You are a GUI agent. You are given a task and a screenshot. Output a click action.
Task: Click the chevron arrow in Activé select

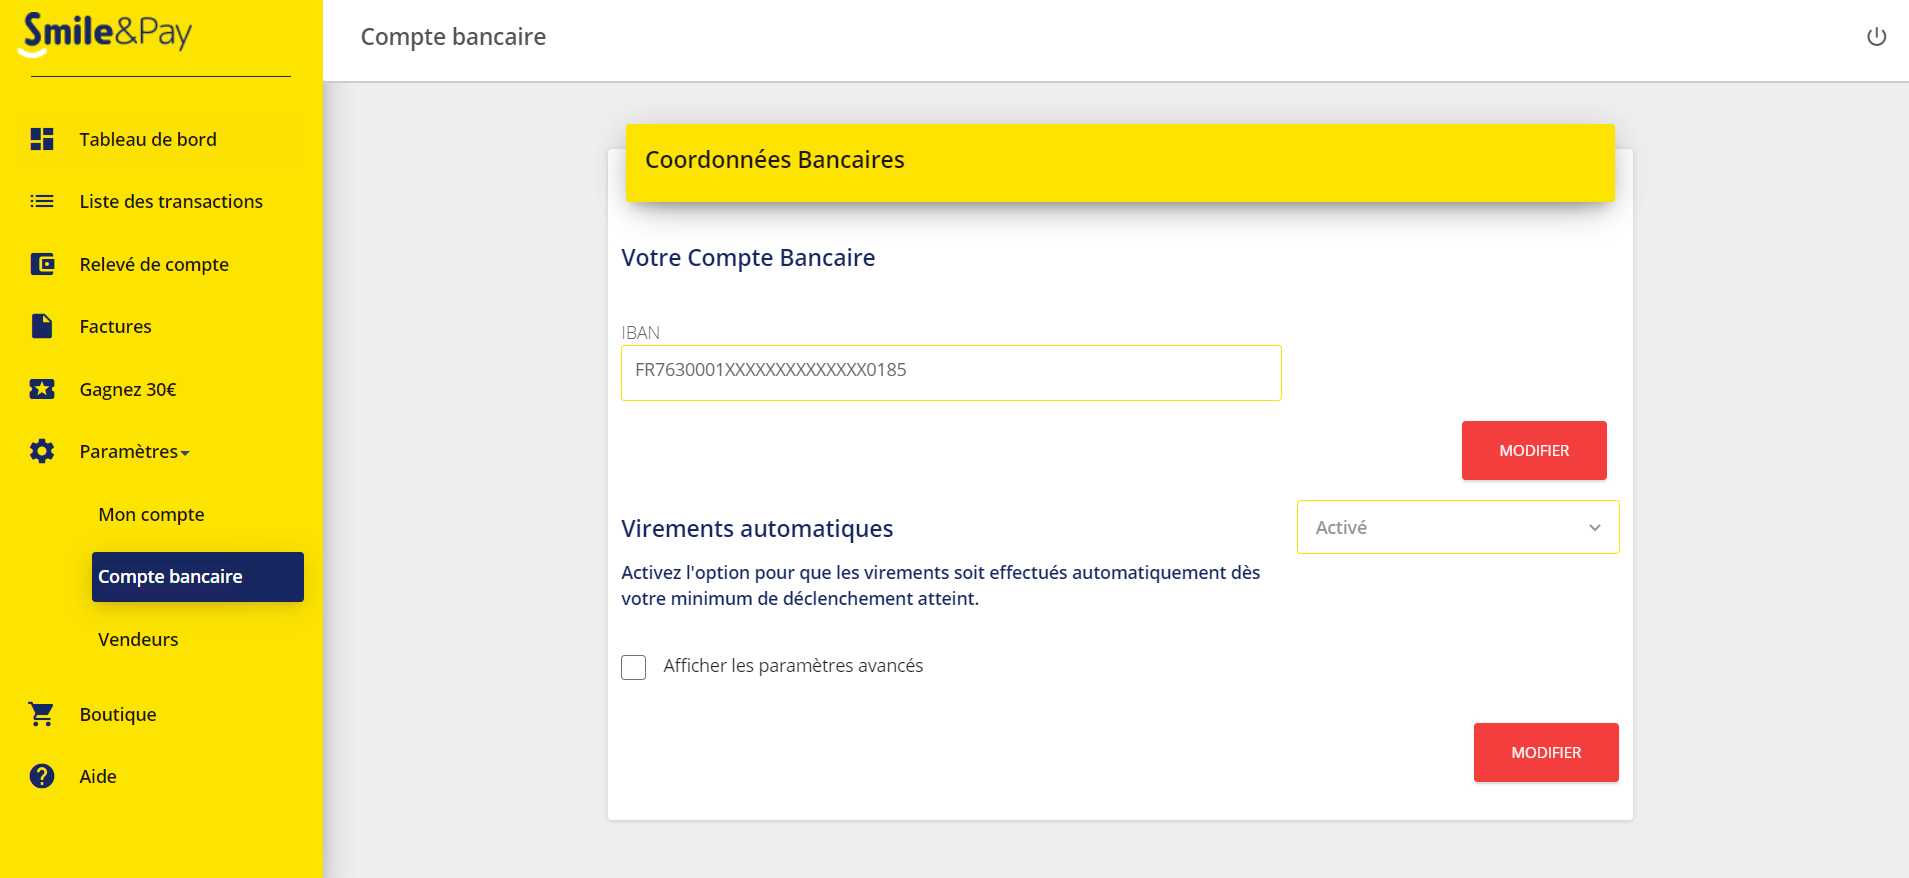1594,528
